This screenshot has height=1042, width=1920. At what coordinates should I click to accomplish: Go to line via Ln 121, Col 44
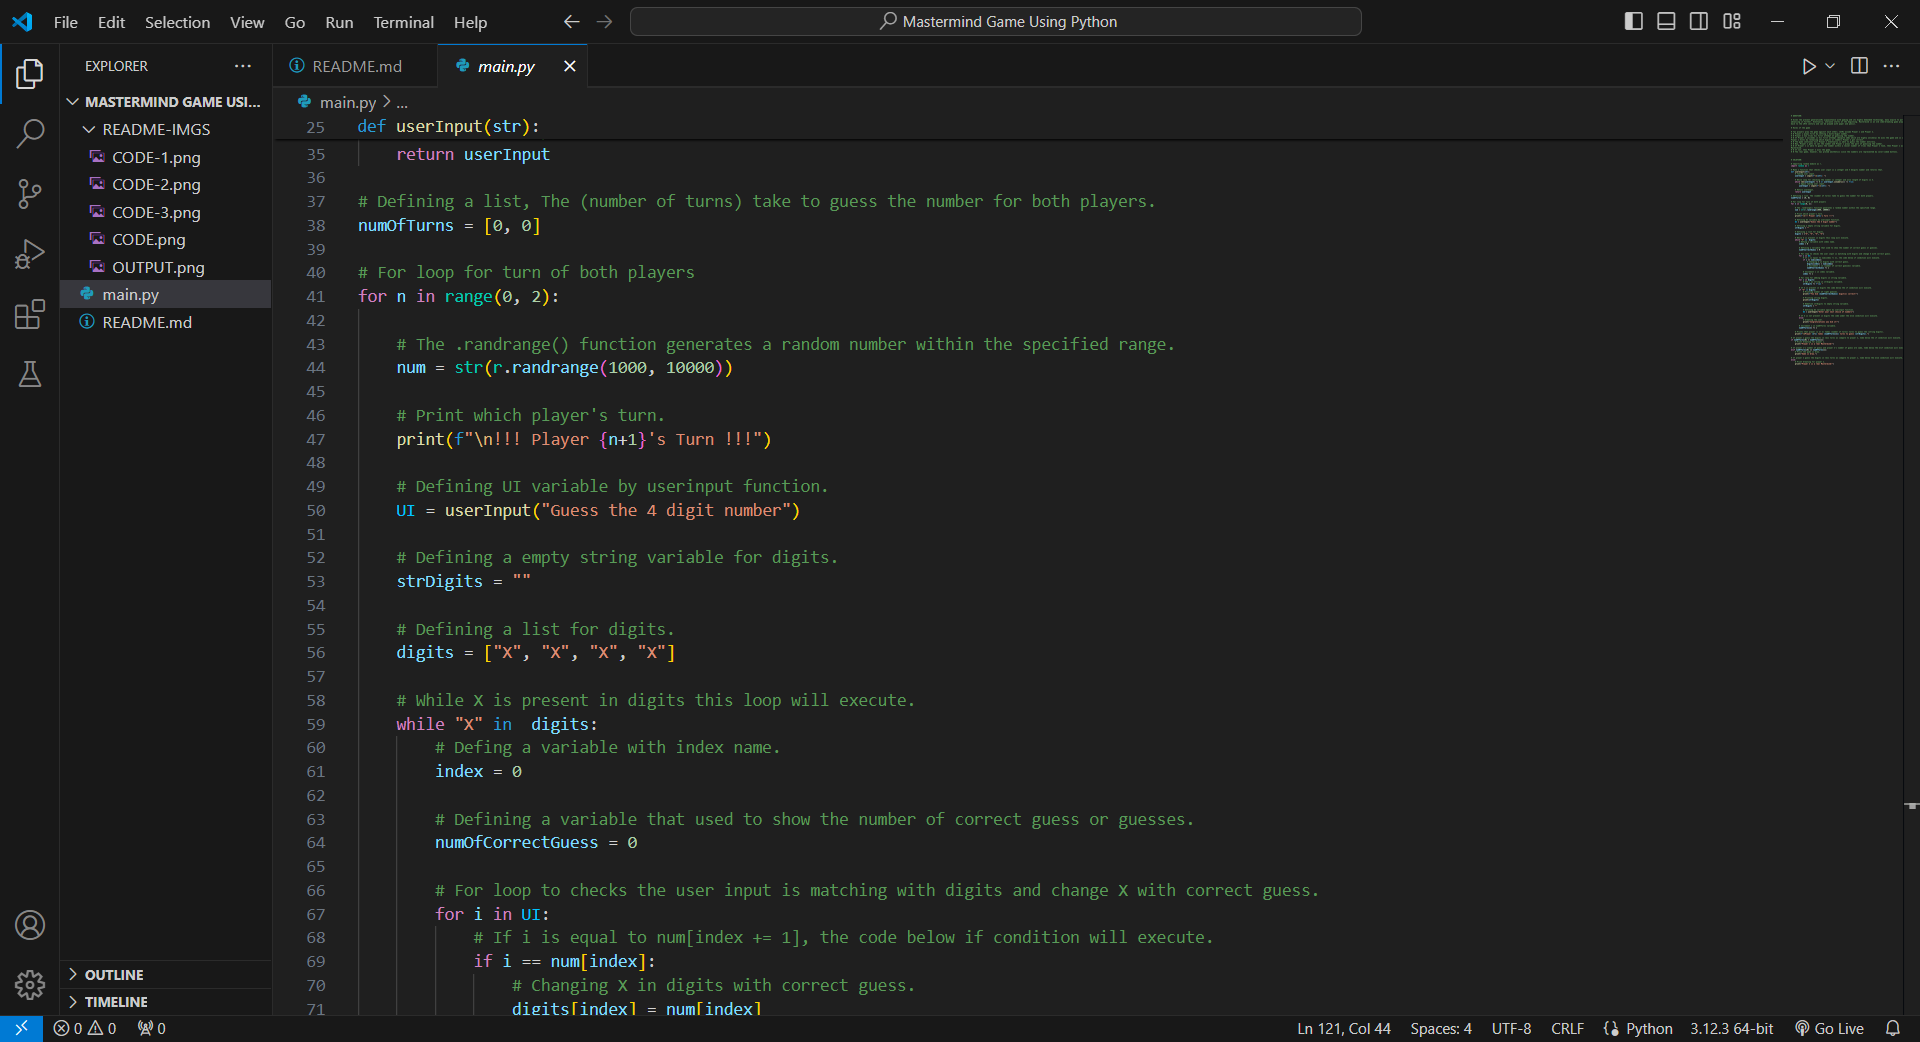tap(1343, 1028)
